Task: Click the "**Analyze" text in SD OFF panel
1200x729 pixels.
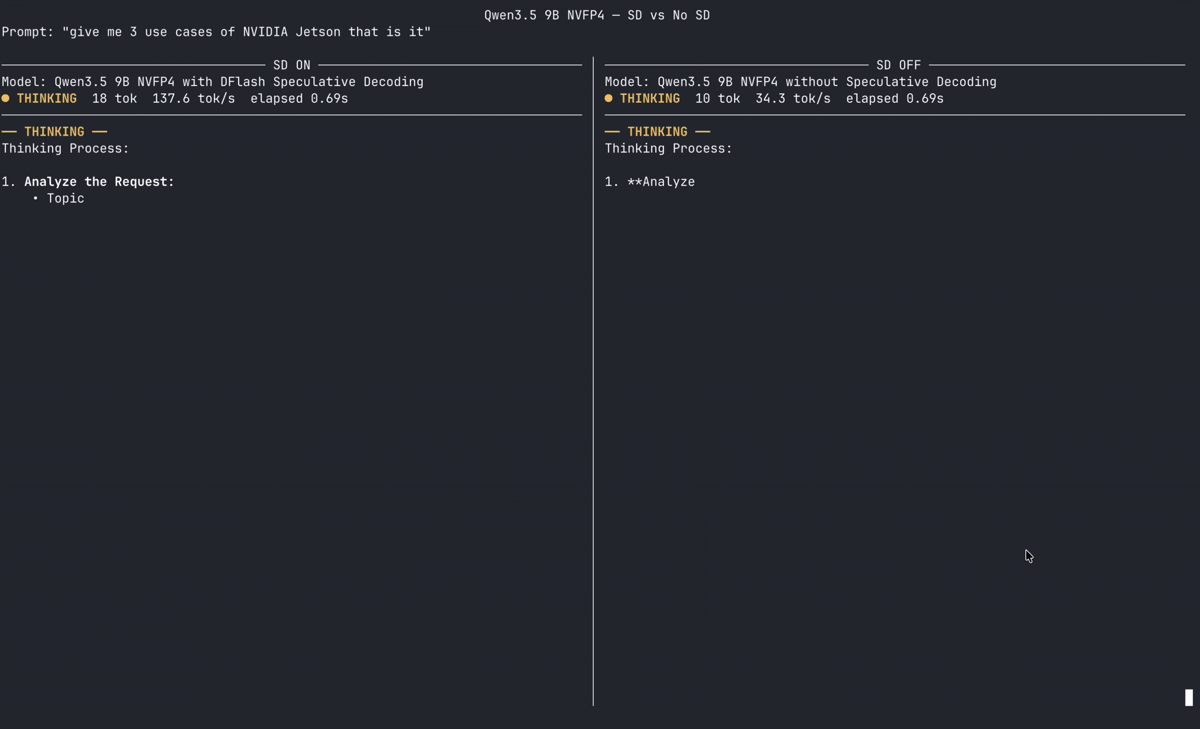Action: [660, 182]
